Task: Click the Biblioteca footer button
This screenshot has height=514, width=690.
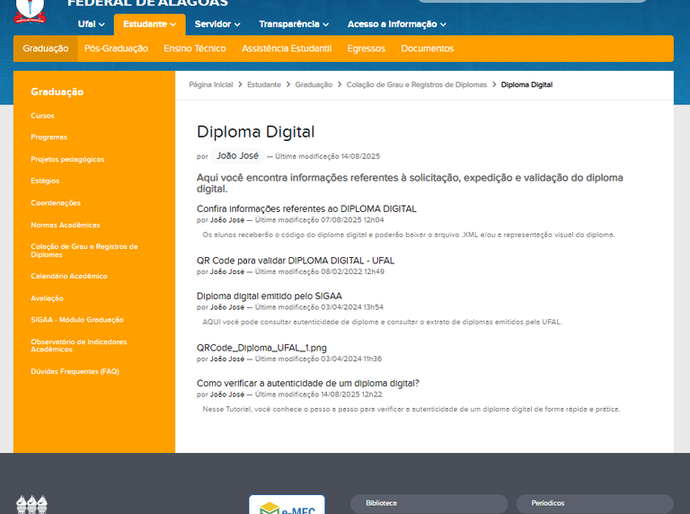Action: tap(429, 503)
